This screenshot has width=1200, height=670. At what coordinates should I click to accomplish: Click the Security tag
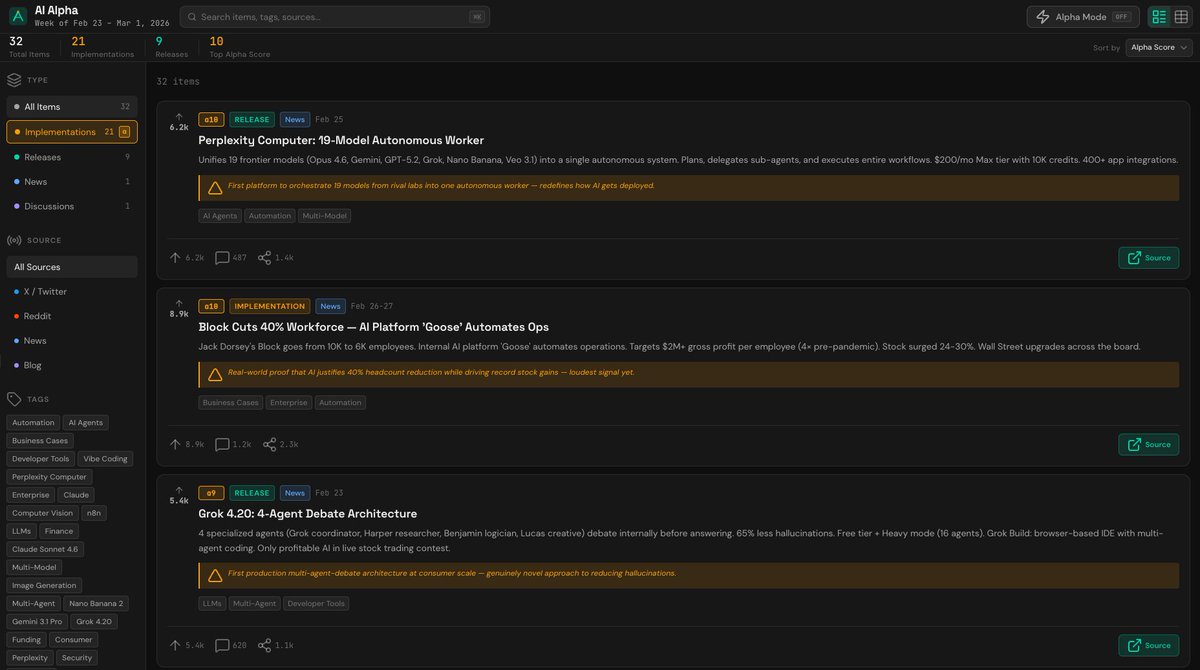point(77,658)
